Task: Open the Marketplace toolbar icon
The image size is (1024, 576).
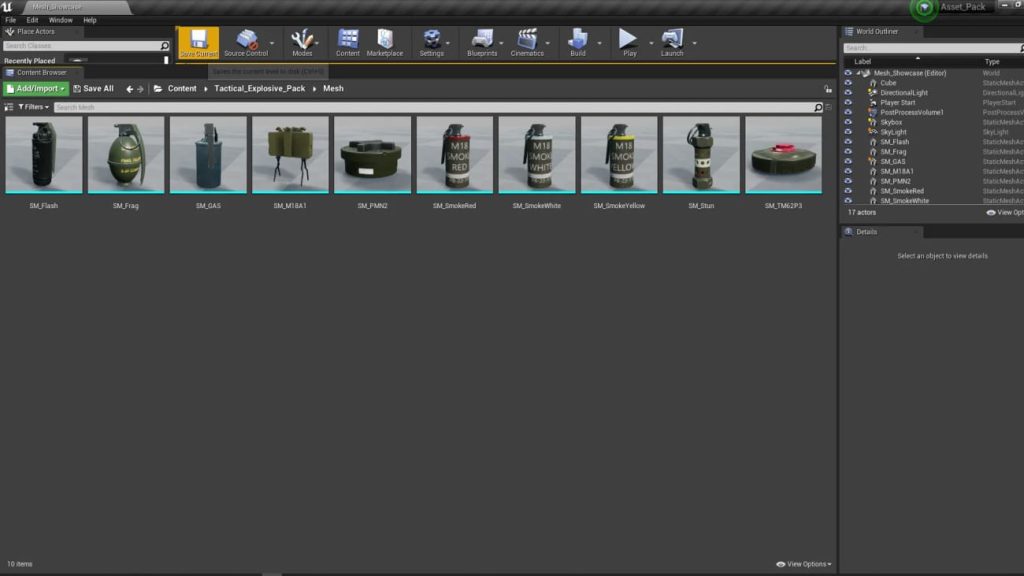Action: pyautogui.click(x=384, y=41)
